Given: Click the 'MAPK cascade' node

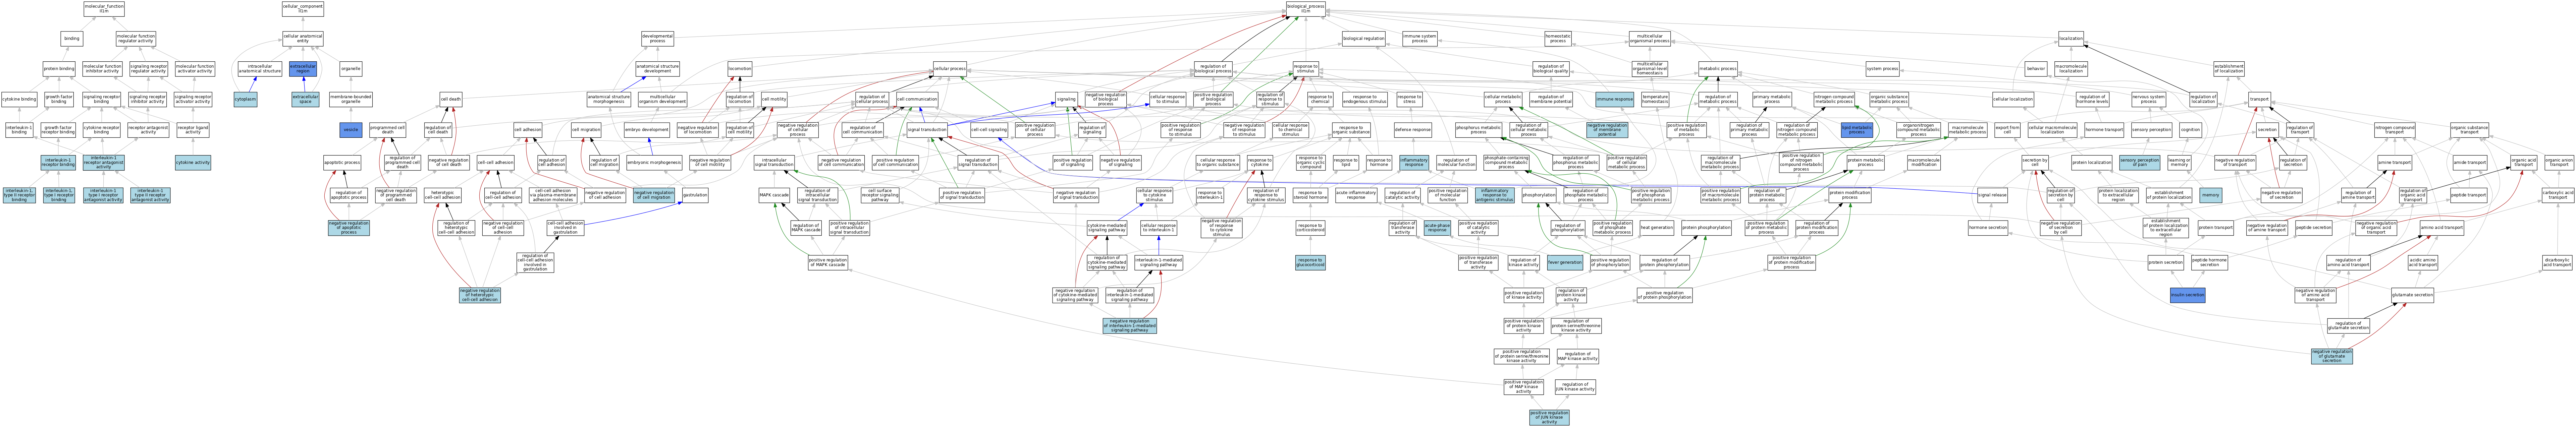Looking at the screenshot, I should (774, 195).
